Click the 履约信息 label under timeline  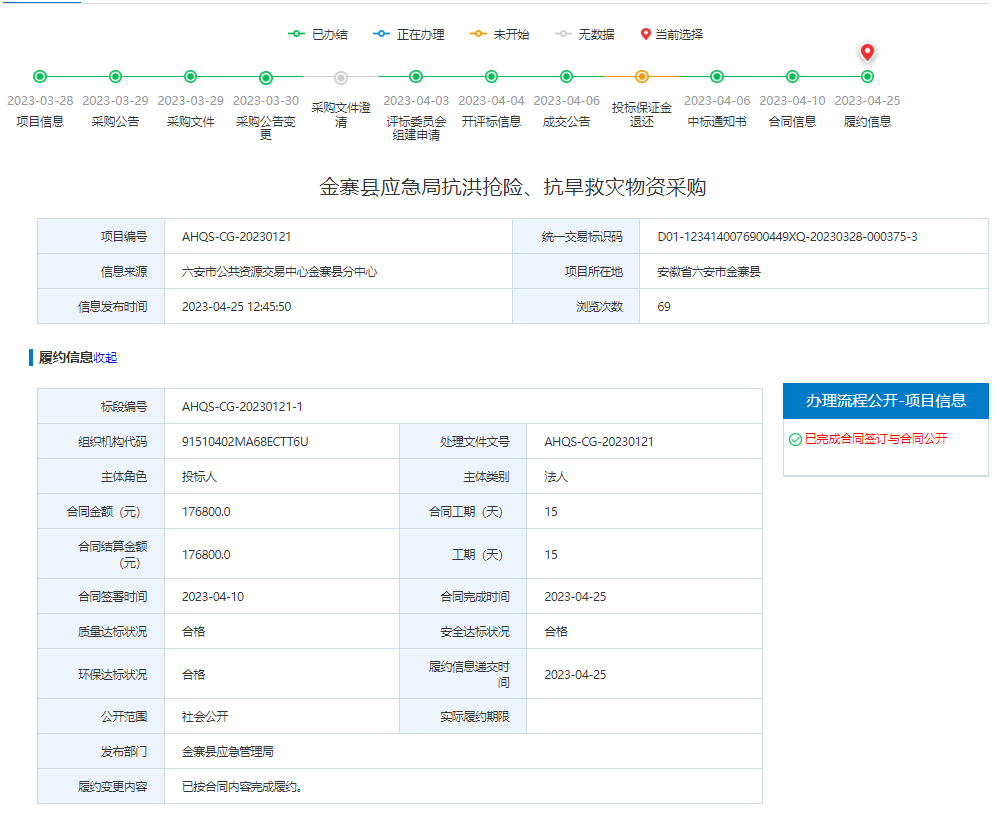[867, 122]
